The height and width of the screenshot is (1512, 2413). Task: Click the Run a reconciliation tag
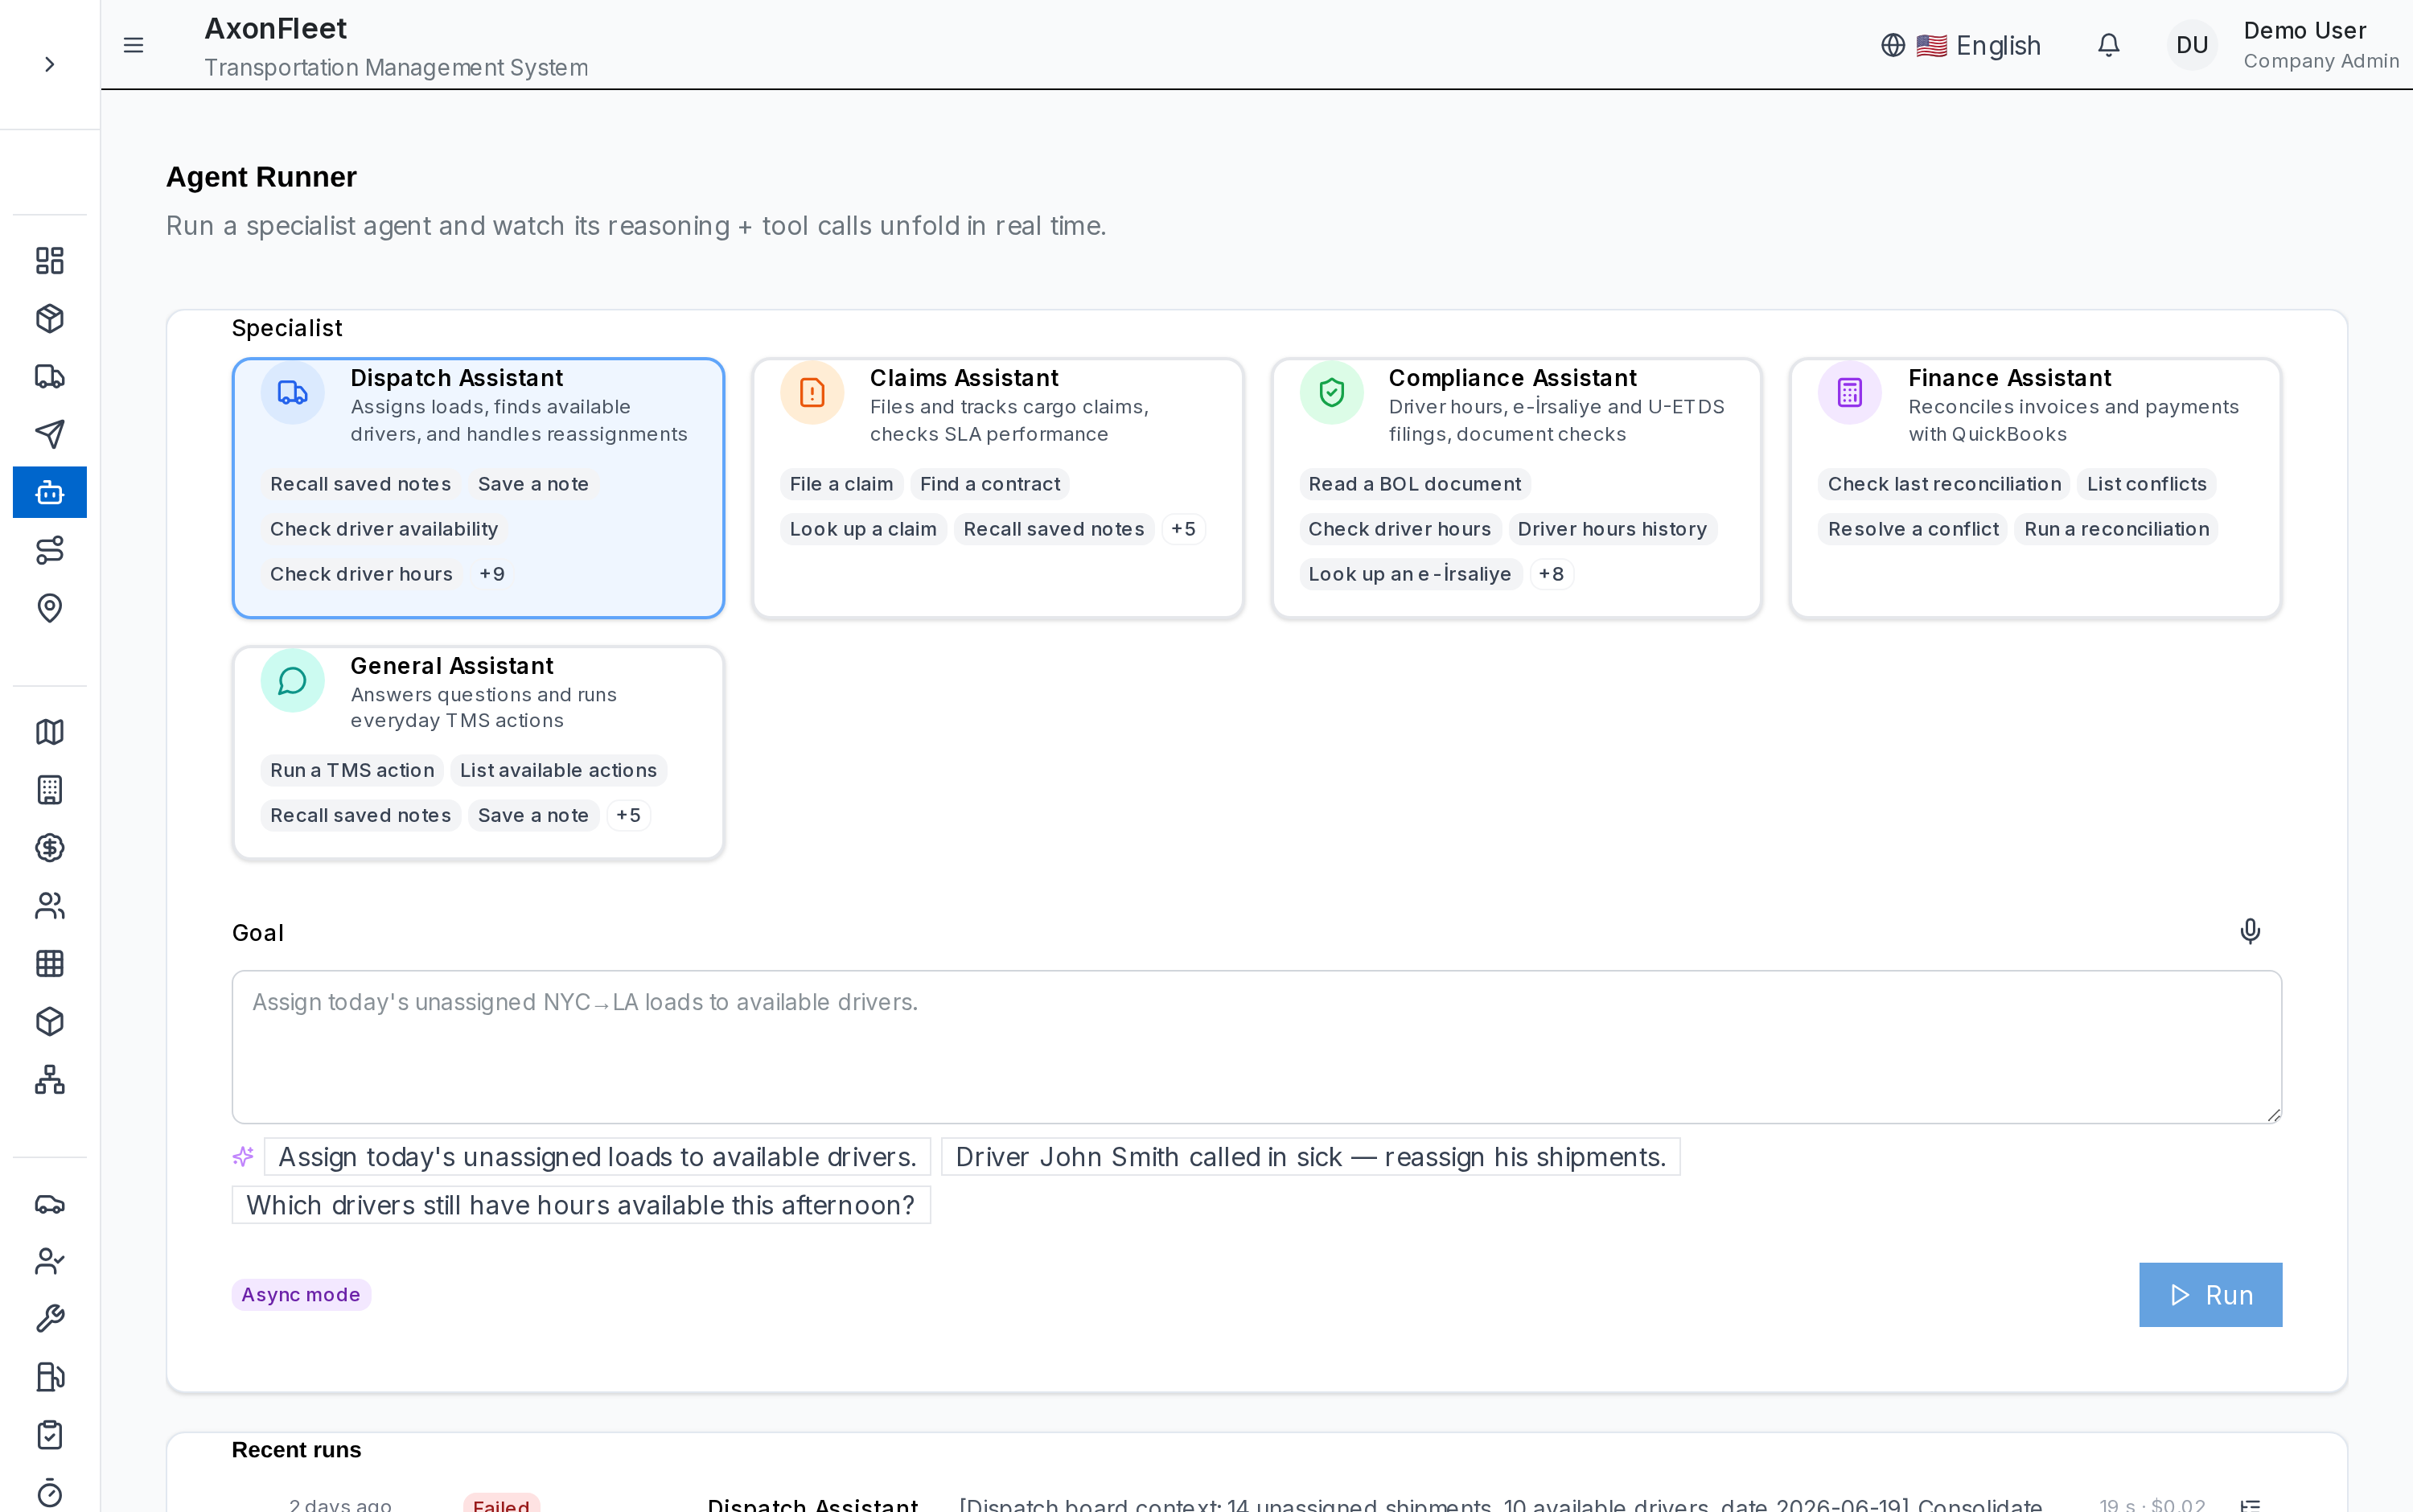[2117, 529]
